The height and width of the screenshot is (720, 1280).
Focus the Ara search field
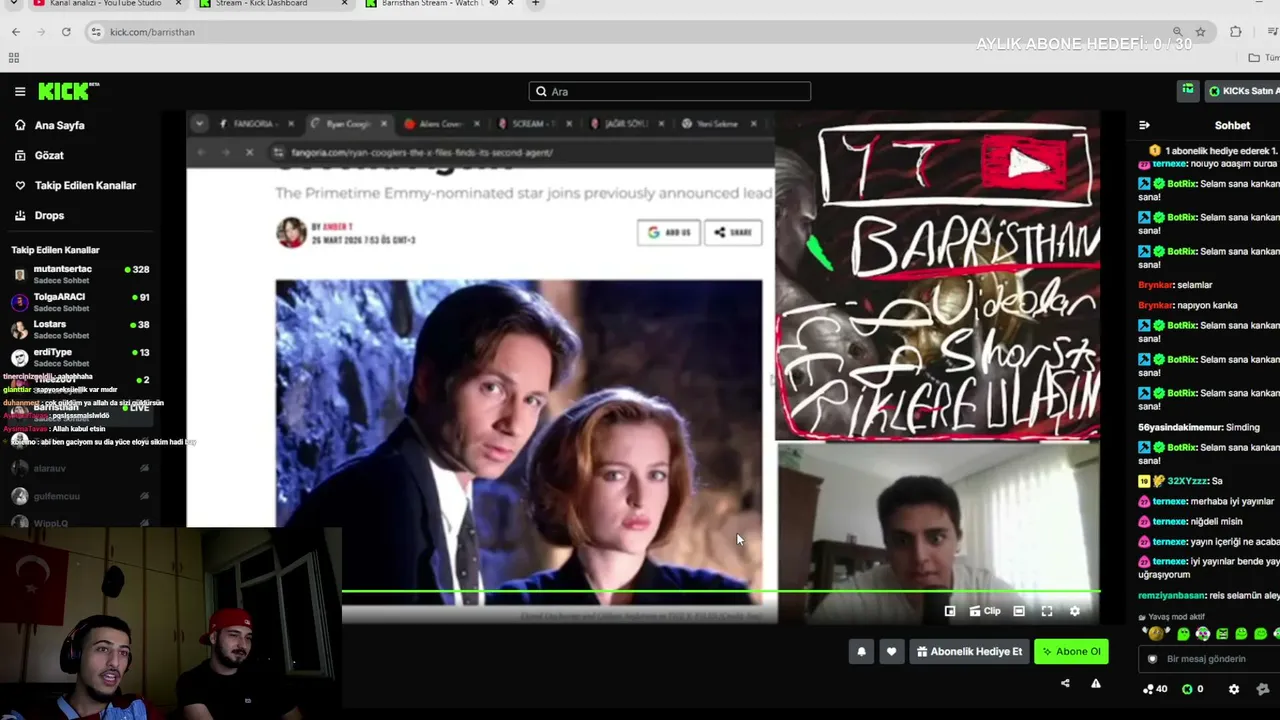[670, 91]
